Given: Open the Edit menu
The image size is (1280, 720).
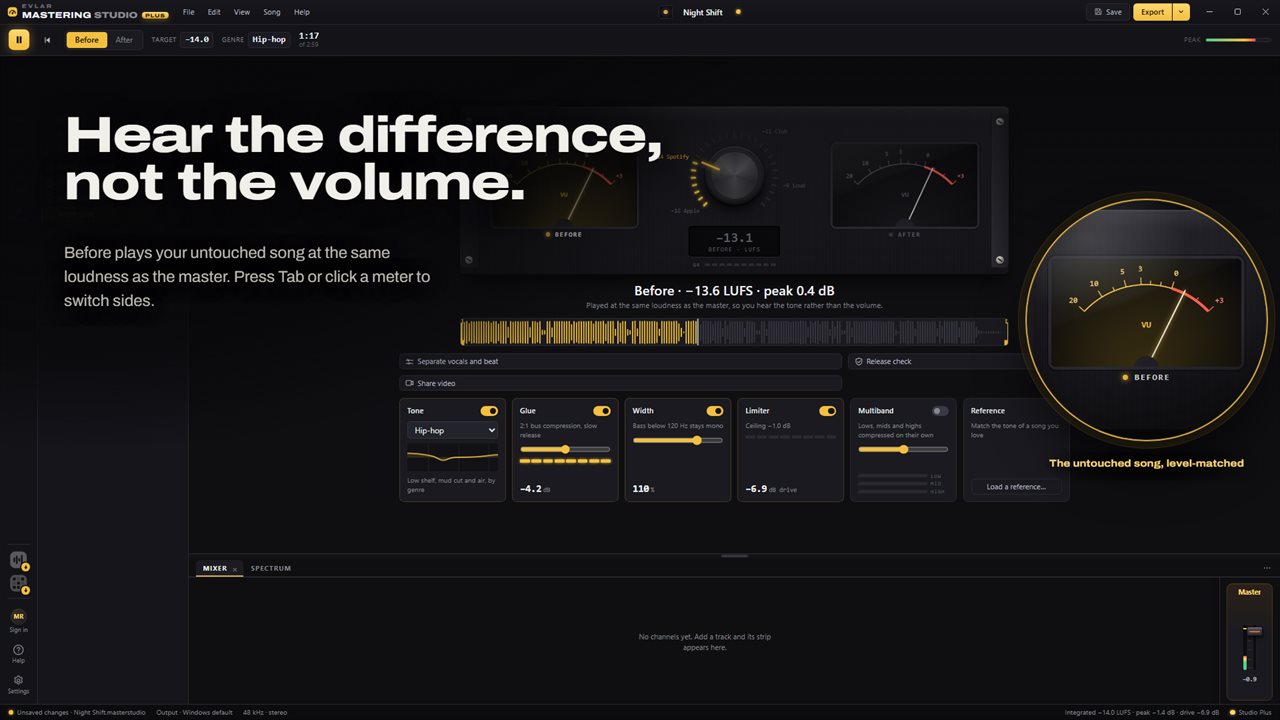Looking at the screenshot, I should coord(214,12).
